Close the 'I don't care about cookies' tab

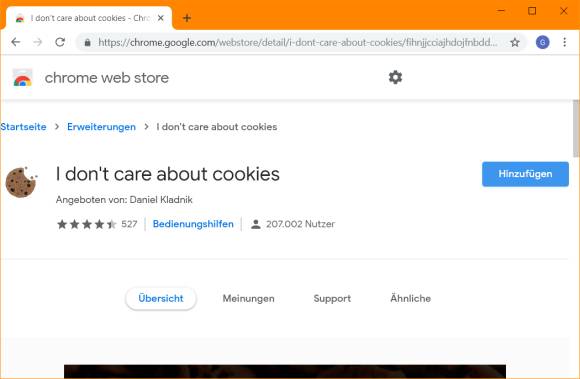(161, 18)
